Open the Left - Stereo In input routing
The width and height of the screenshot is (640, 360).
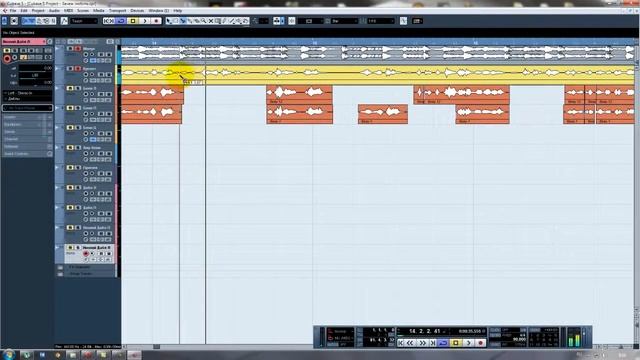(x=27, y=93)
